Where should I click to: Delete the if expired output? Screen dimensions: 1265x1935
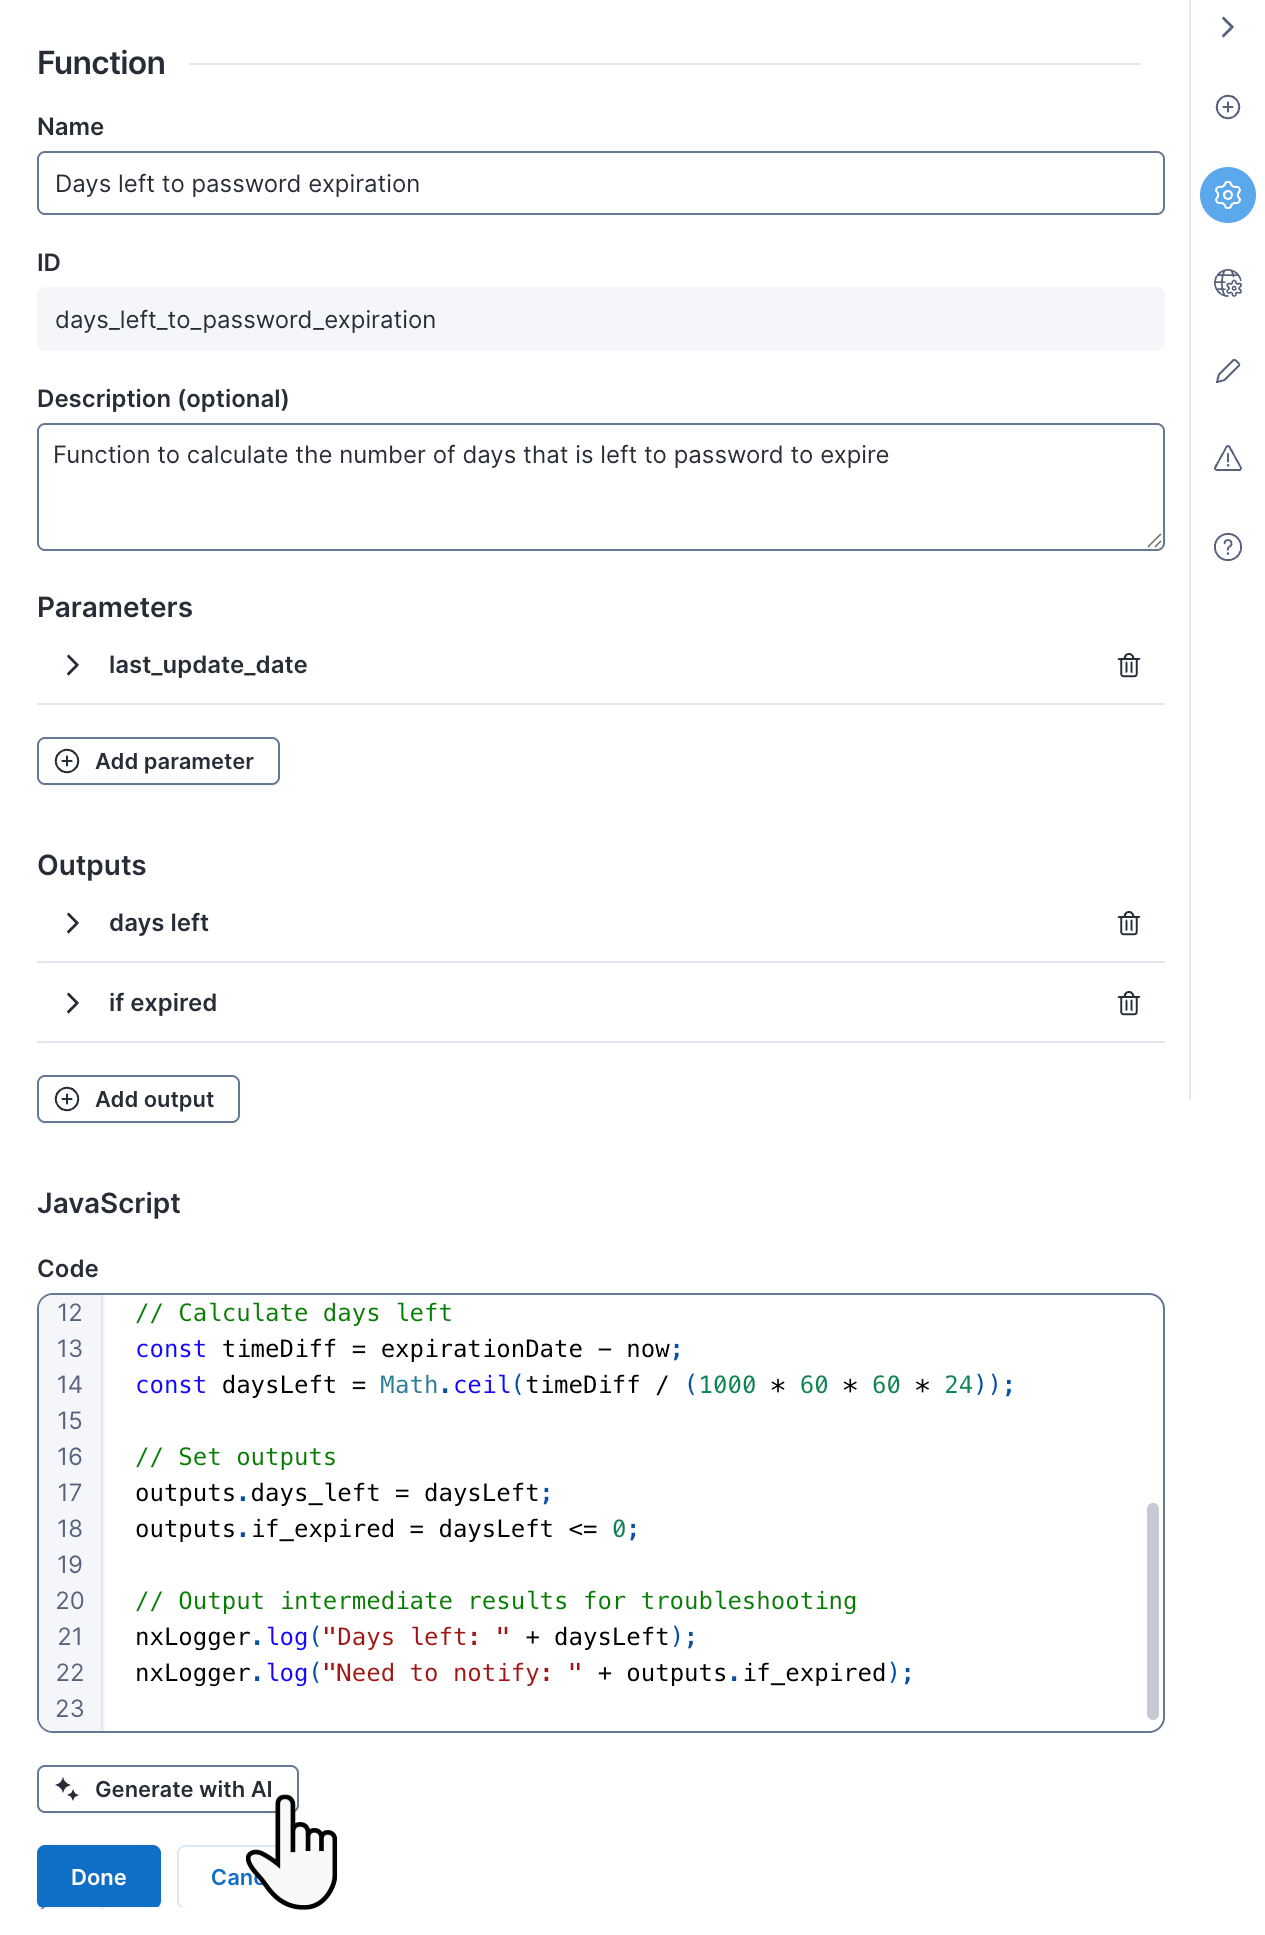pyautogui.click(x=1128, y=1003)
